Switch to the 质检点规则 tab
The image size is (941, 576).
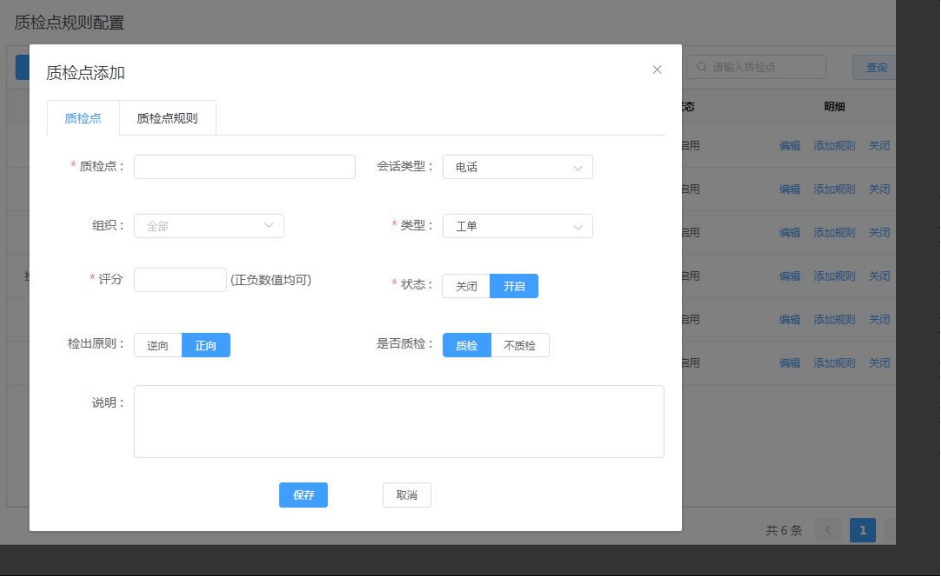[167, 118]
